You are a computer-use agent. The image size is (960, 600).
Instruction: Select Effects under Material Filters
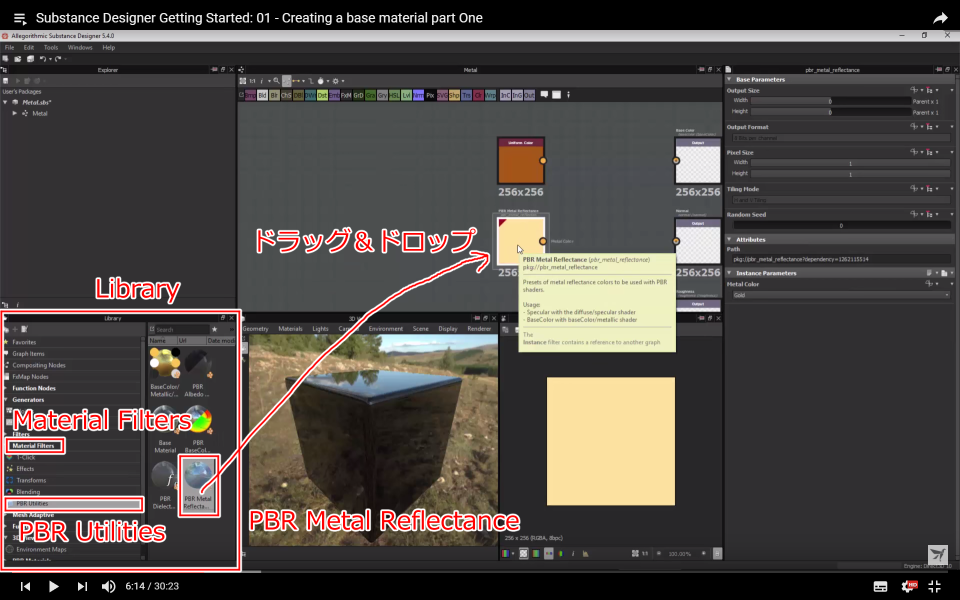(25, 469)
